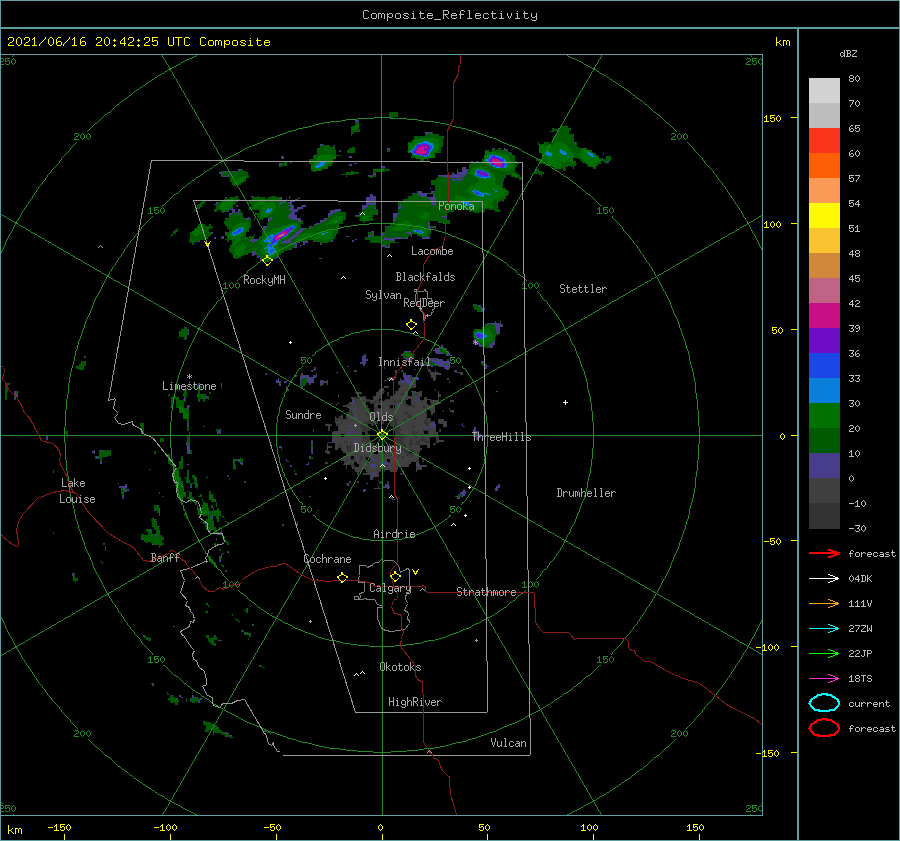900x841 pixels.
Task: Click the blue 36 dBZ color swatch
Action: coord(824,365)
